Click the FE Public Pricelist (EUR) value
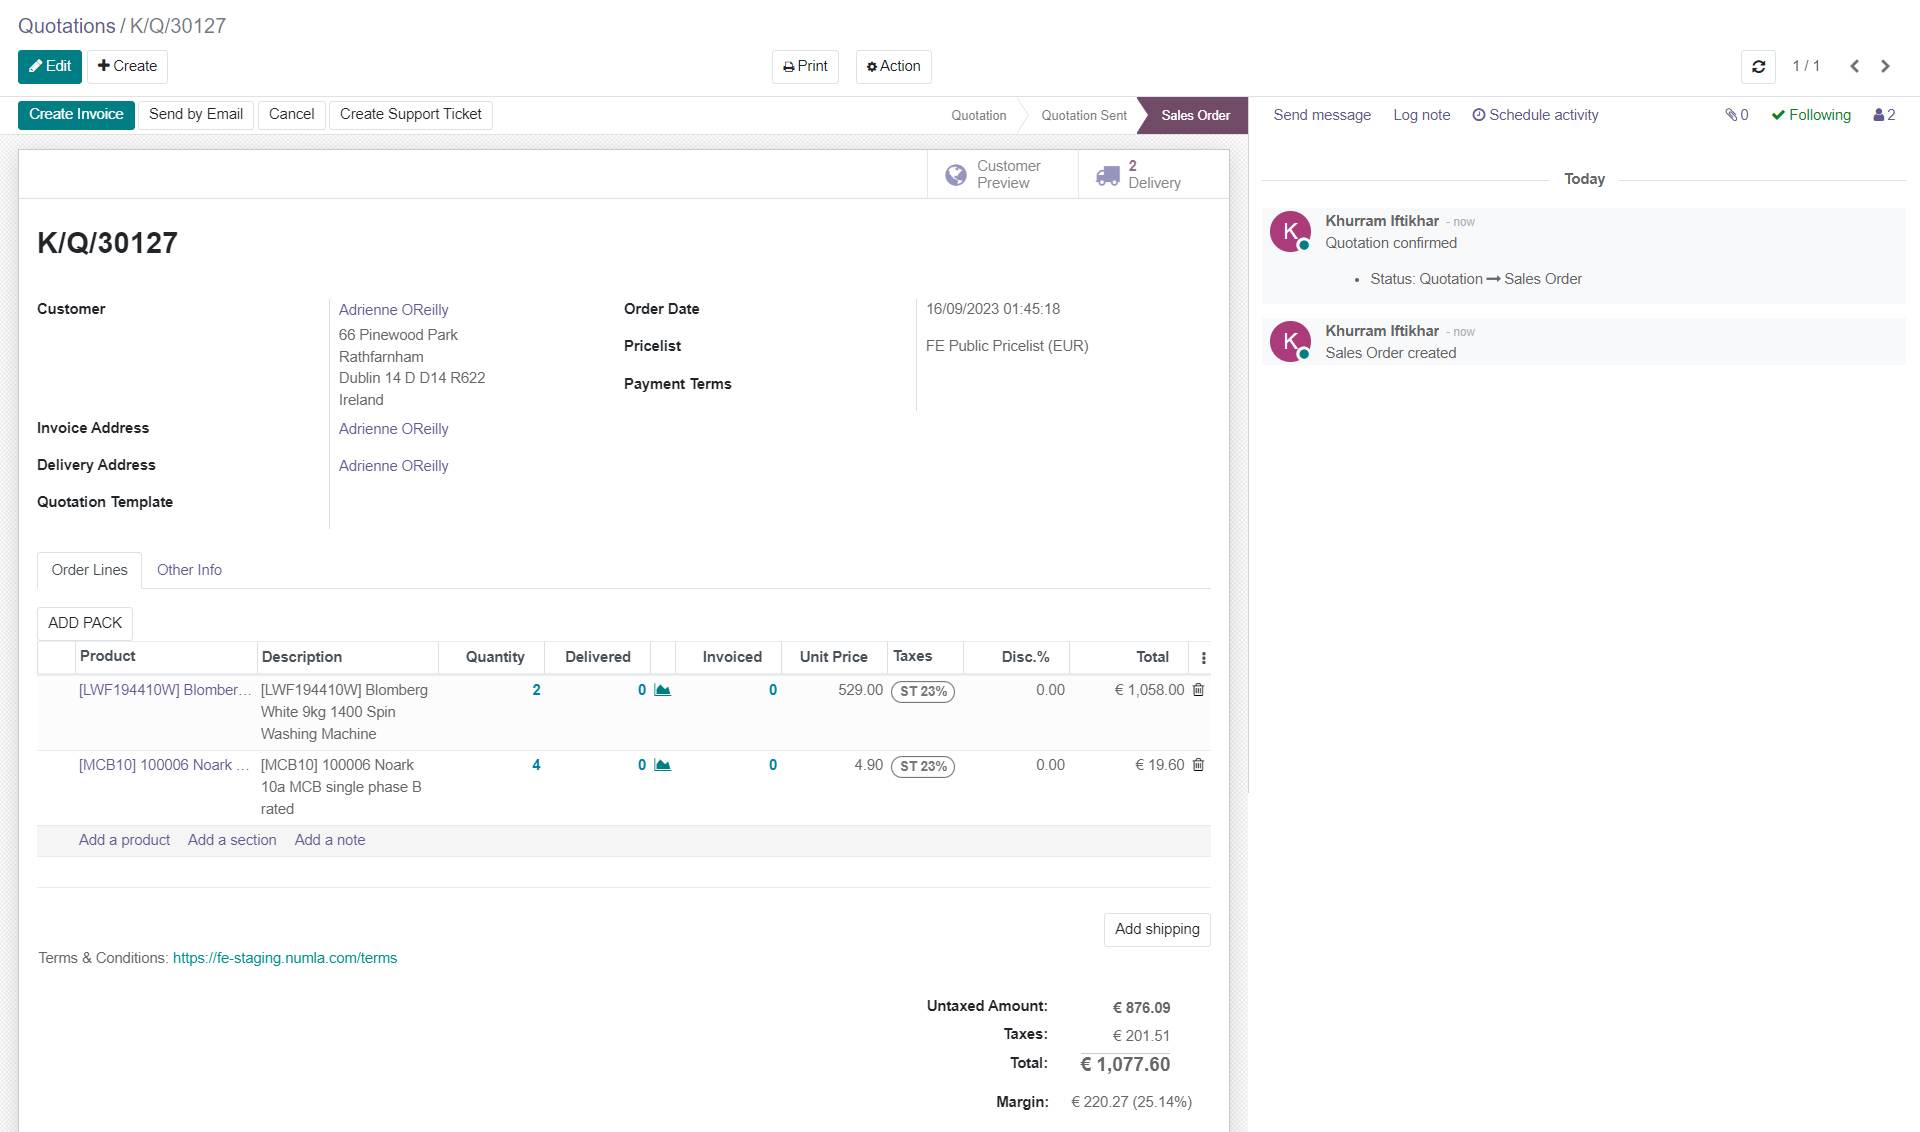 tap(1007, 346)
